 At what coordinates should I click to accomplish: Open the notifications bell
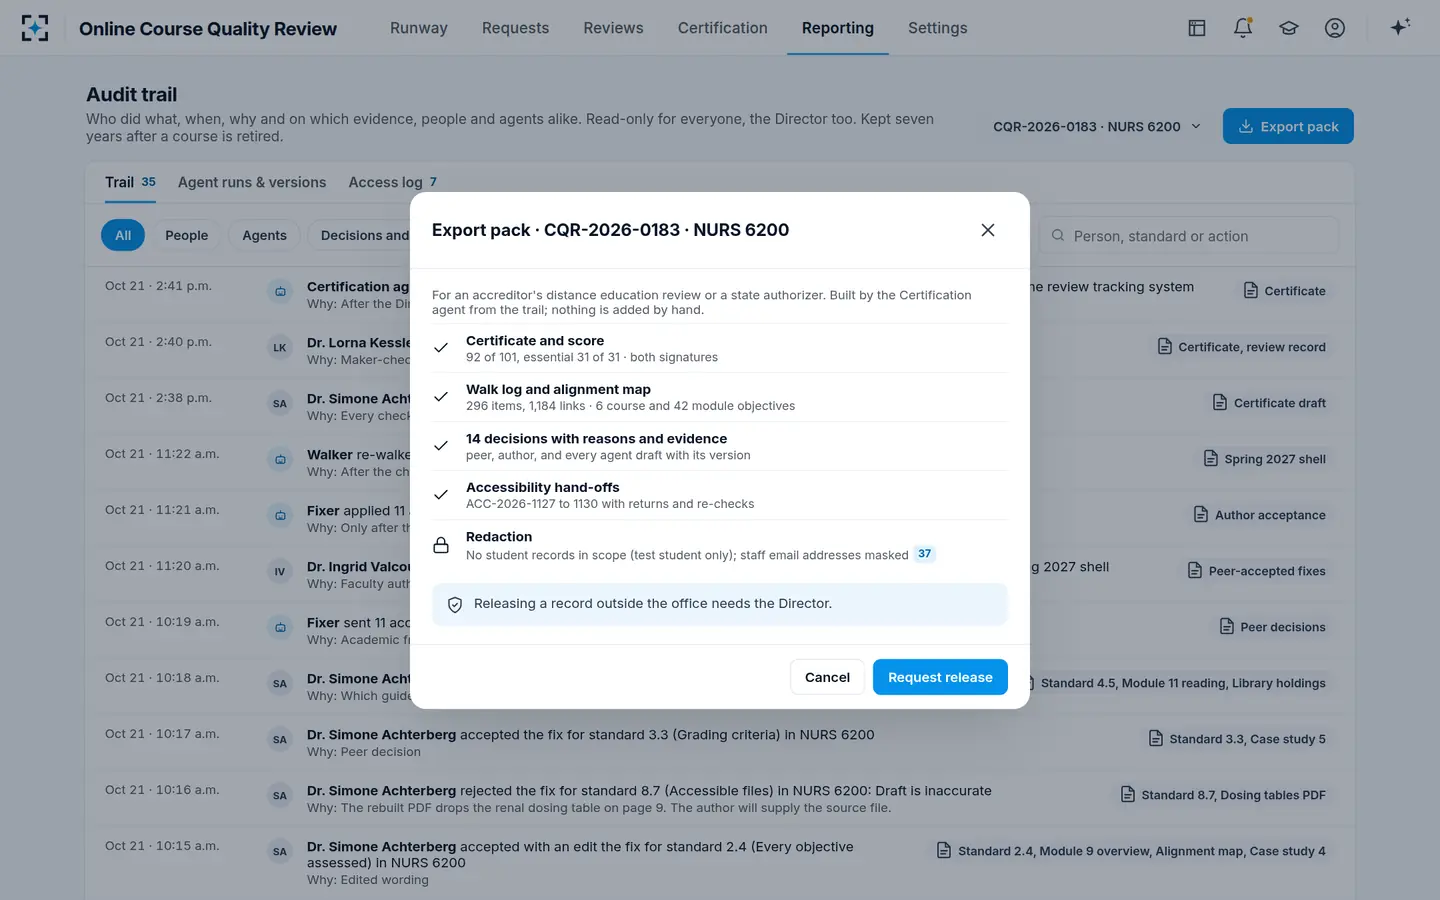pos(1243,28)
